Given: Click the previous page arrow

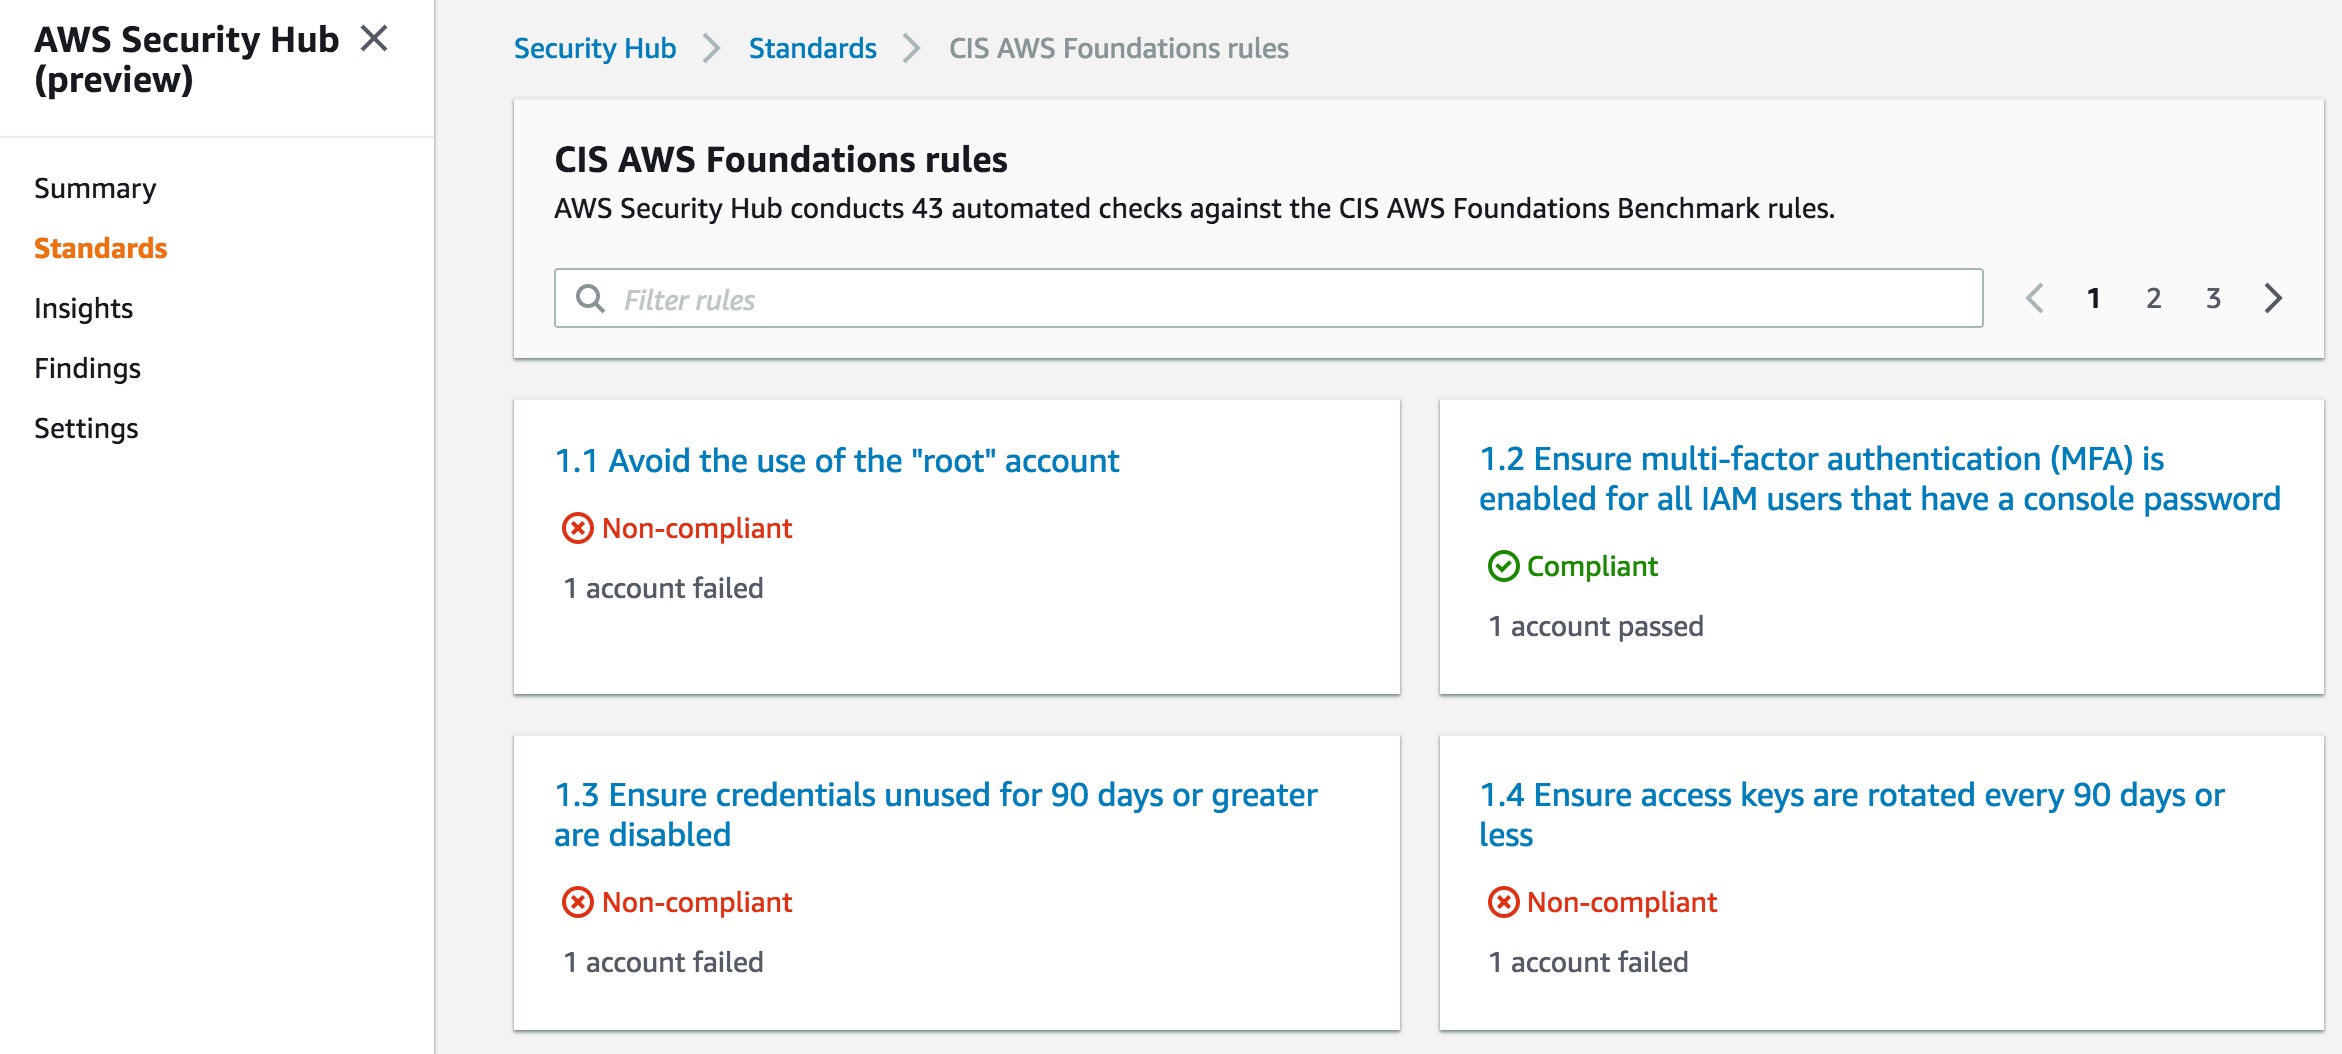Looking at the screenshot, I should [2034, 298].
